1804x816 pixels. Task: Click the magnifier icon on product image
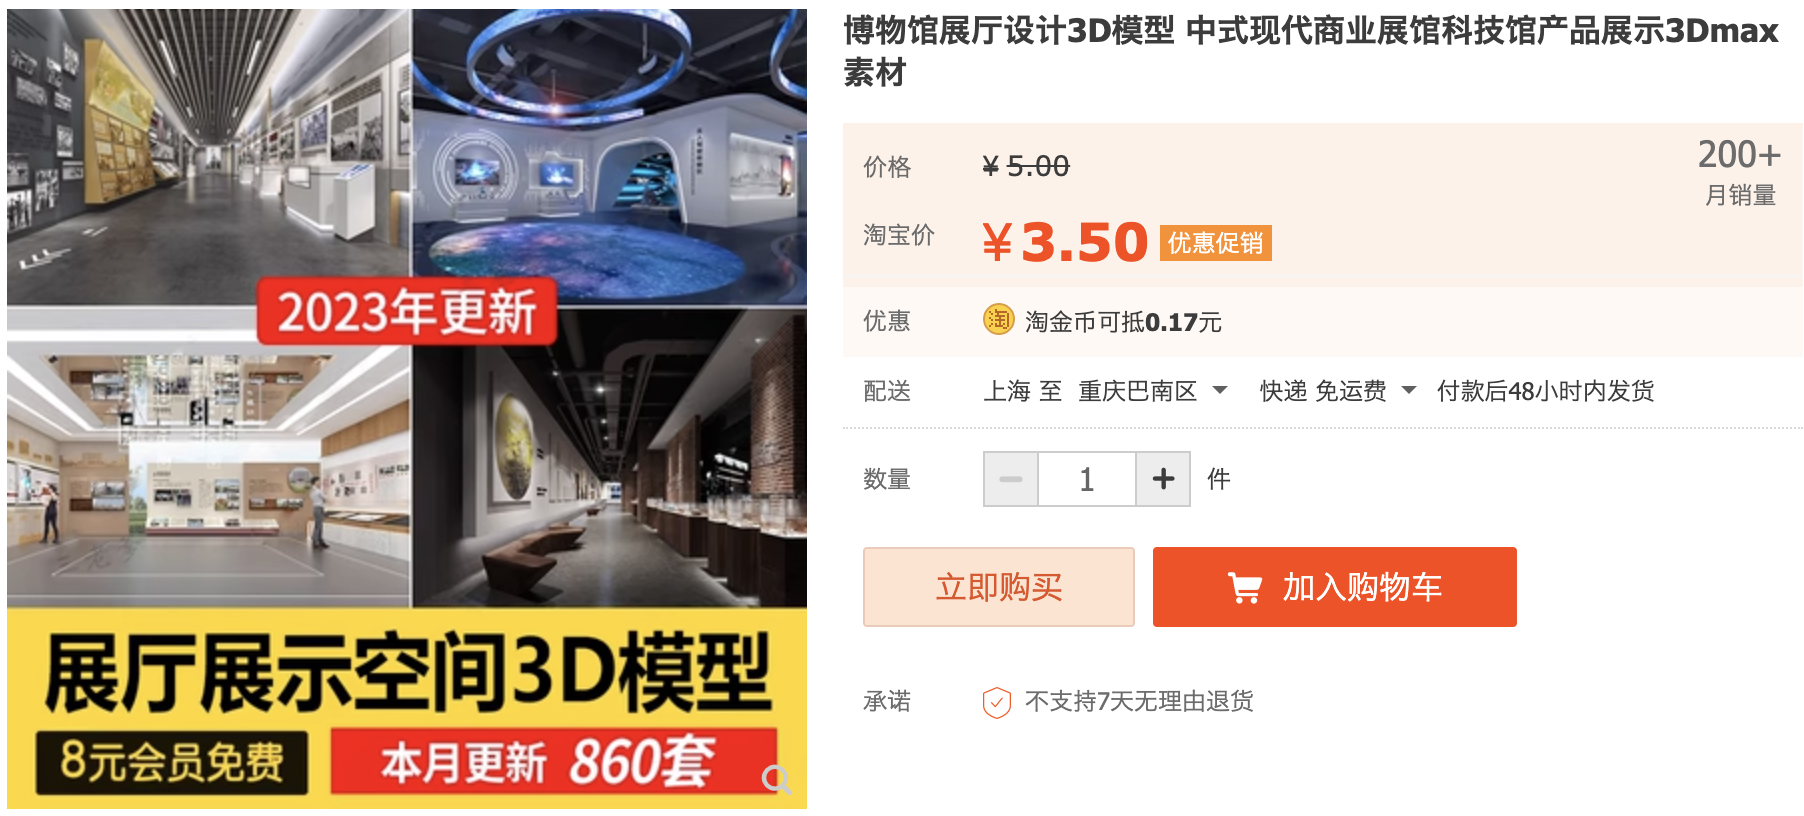point(777,778)
